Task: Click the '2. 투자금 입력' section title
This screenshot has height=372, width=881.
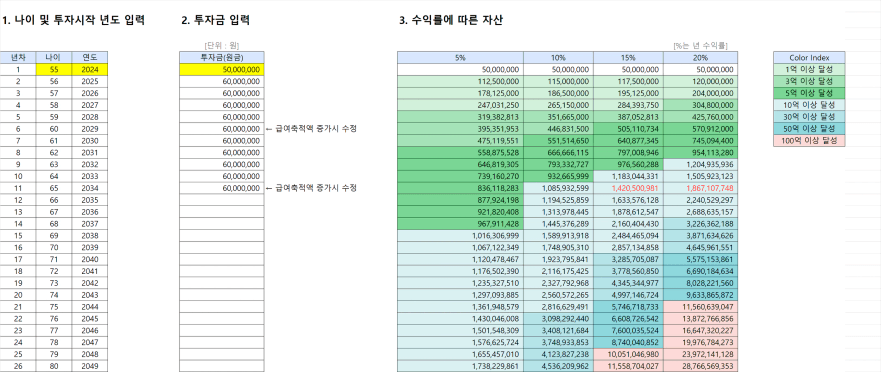Action: pos(216,21)
